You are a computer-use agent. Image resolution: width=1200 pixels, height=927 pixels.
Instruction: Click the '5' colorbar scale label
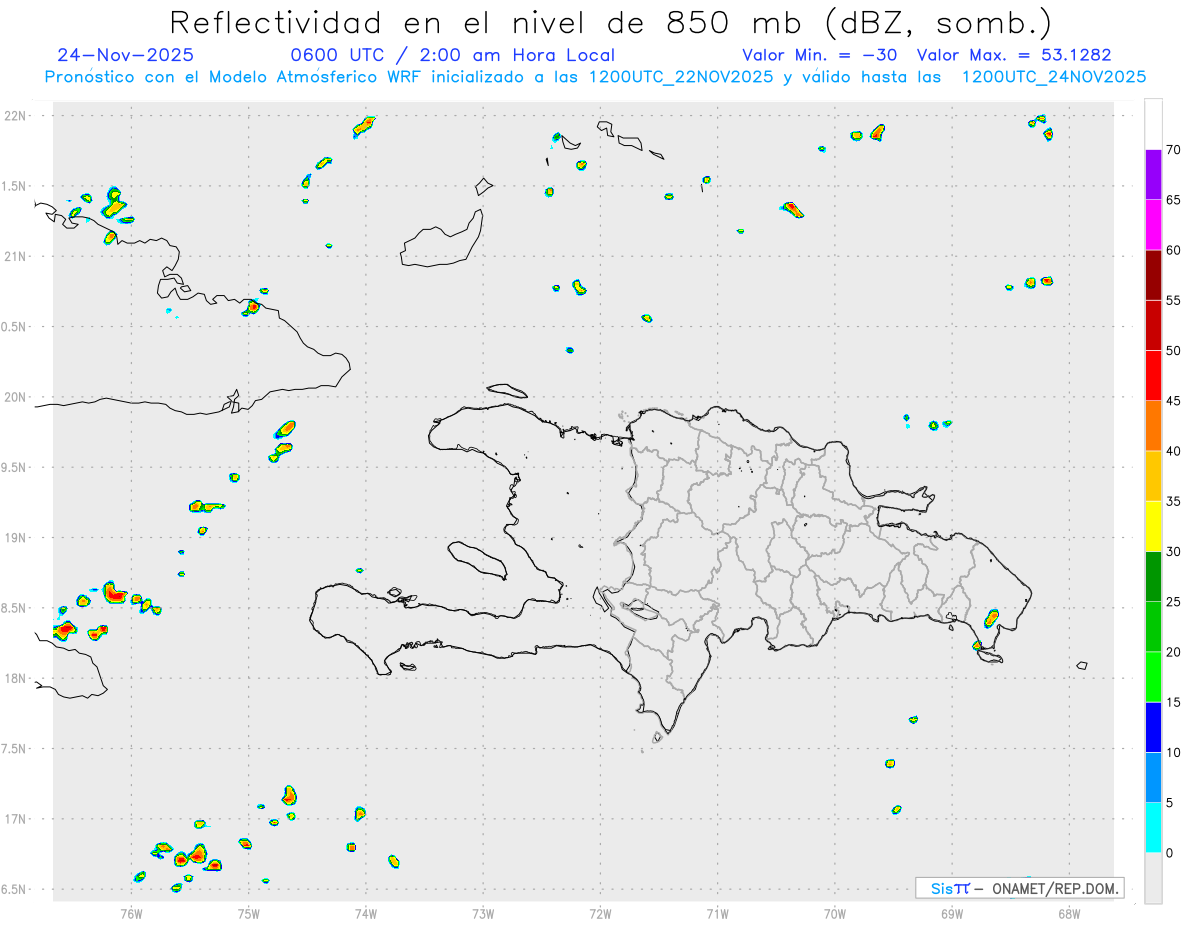[1169, 803]
